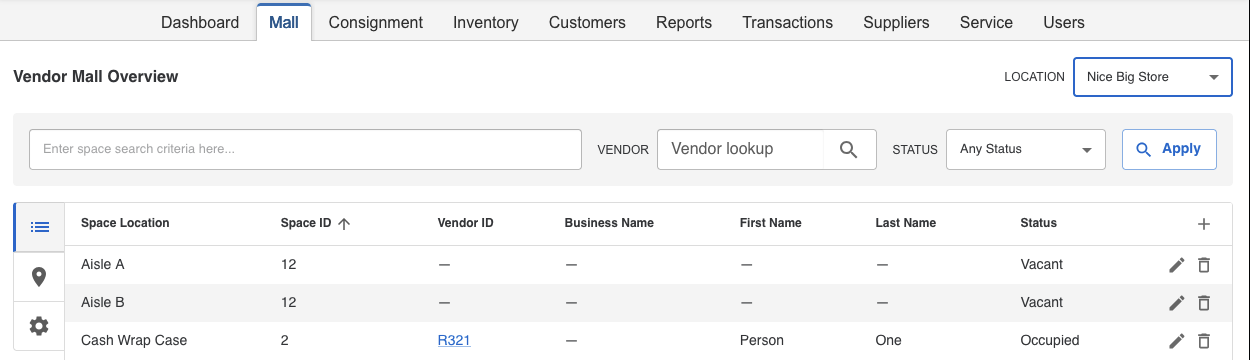Image resolution: width=1250 pixels, height=360 pixels.
Task: Select the Aisle A cell
Action: tap(103, 265)
